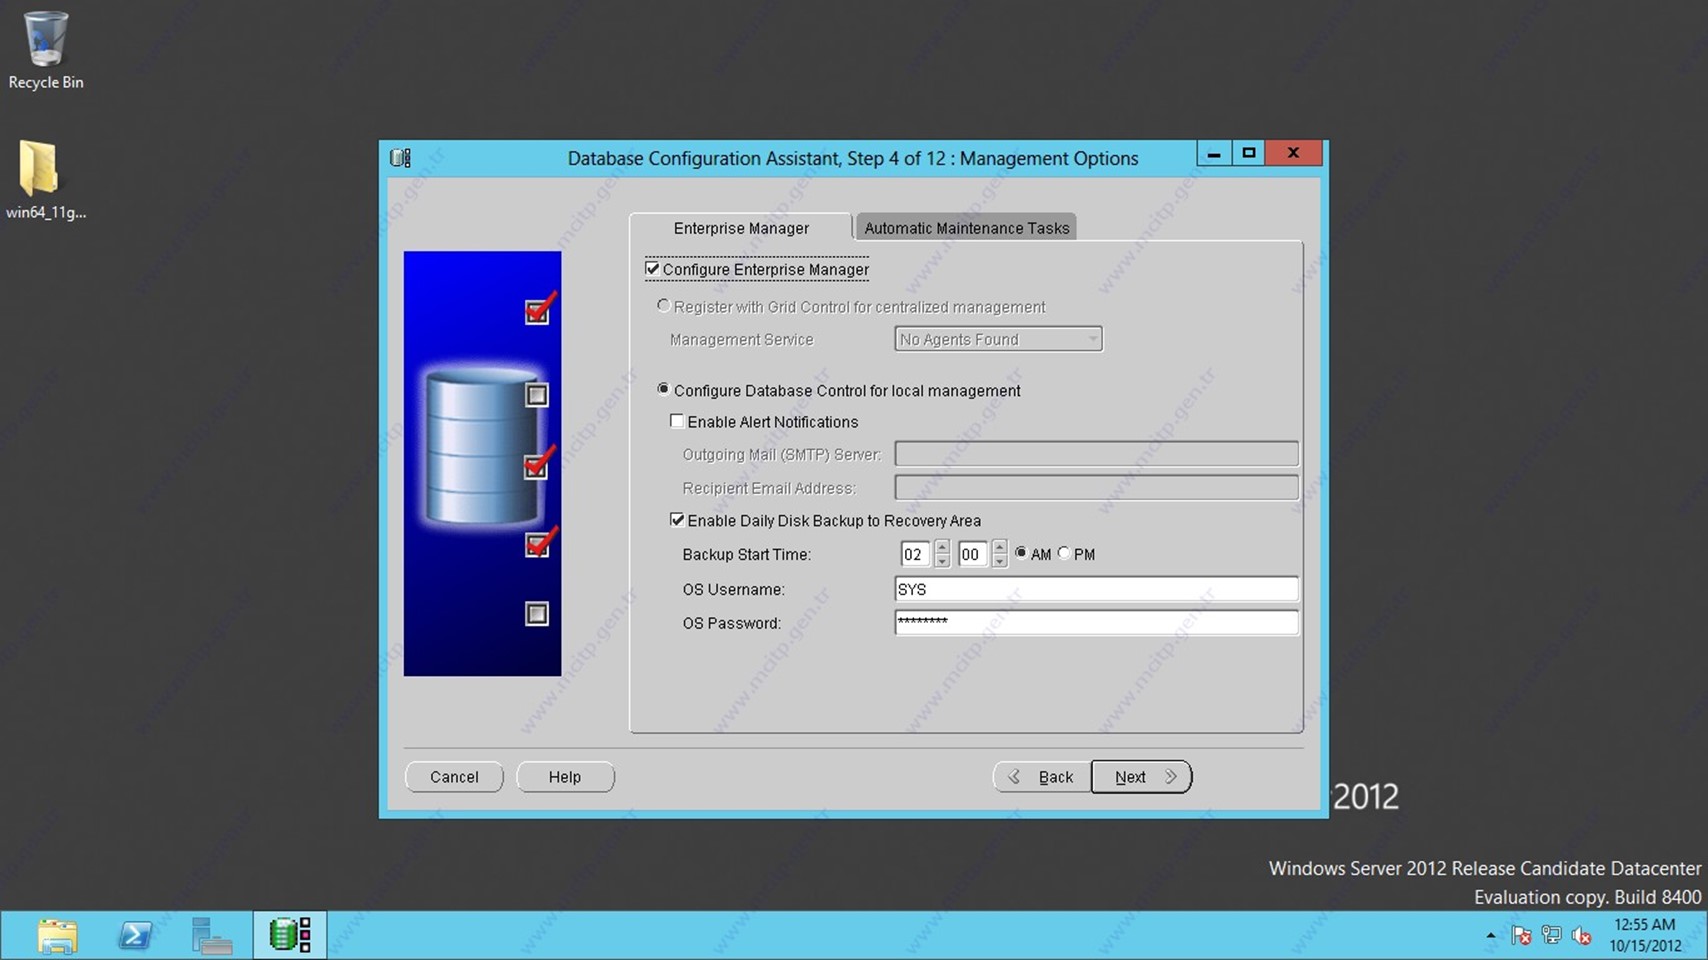The image size is (1708, 960).
Task: Minimize the Database Configuration Assistant window
Action: 1213,153
